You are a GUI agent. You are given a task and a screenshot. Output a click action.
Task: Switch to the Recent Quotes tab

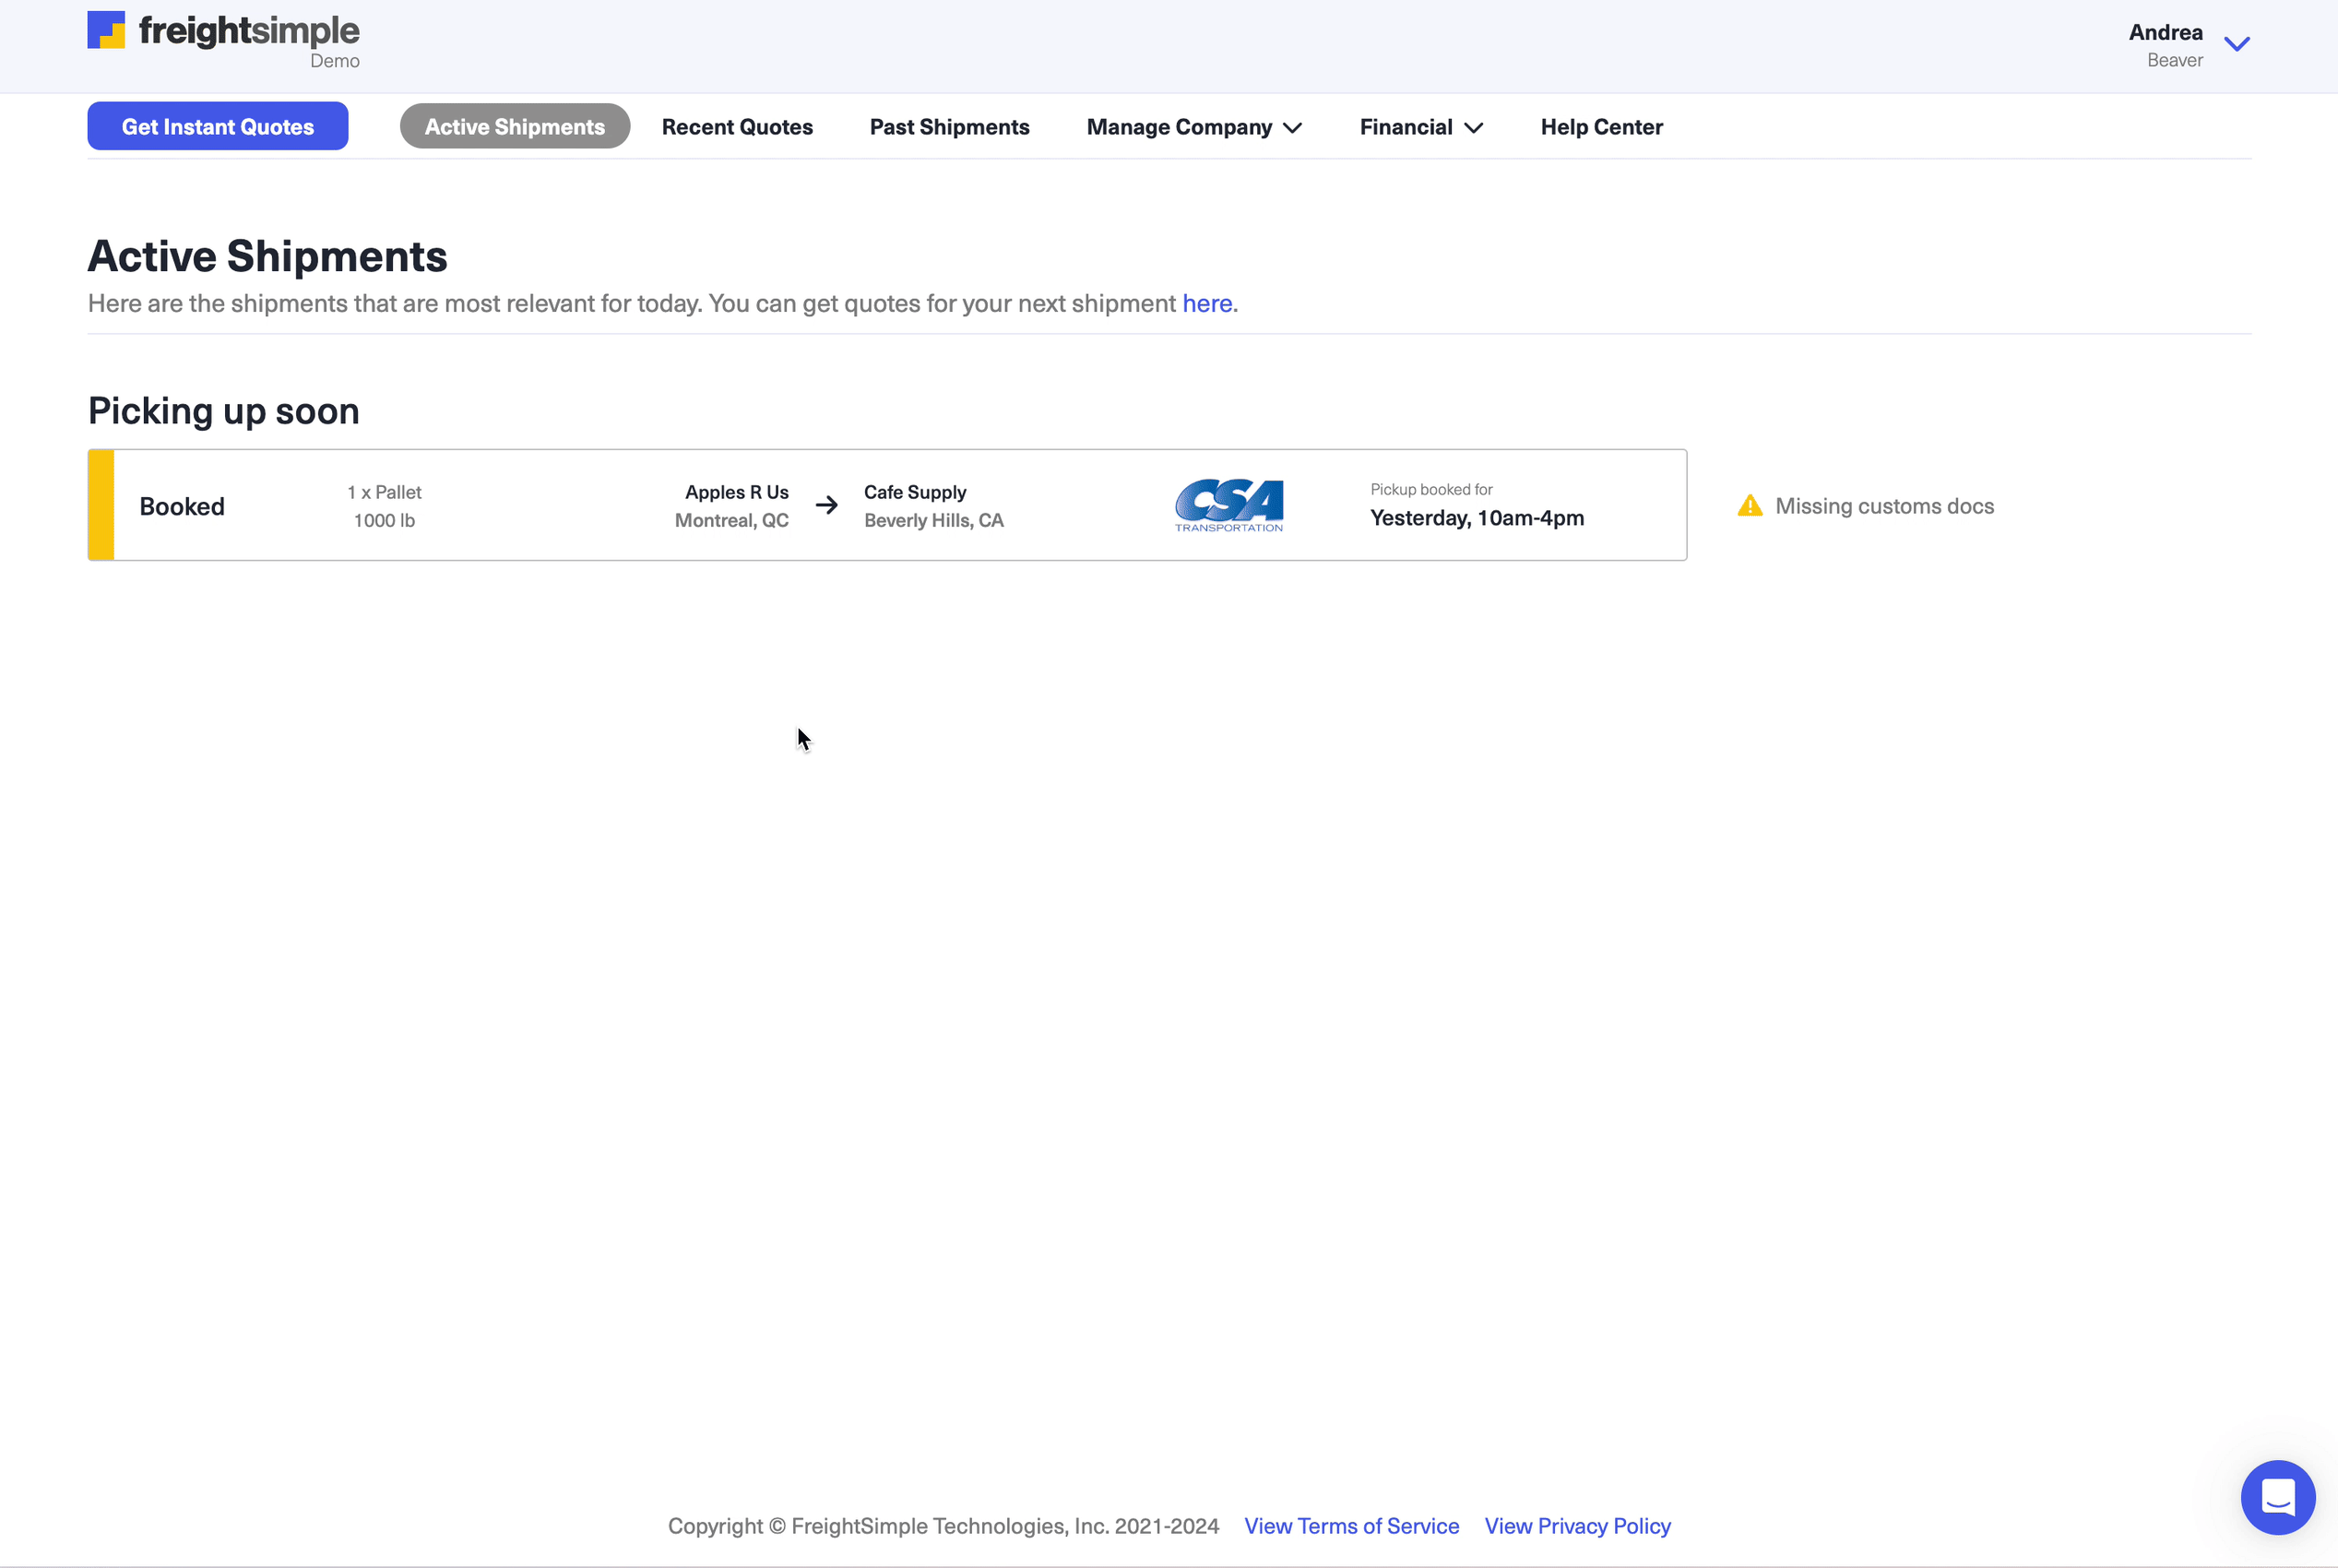[737, 127]
